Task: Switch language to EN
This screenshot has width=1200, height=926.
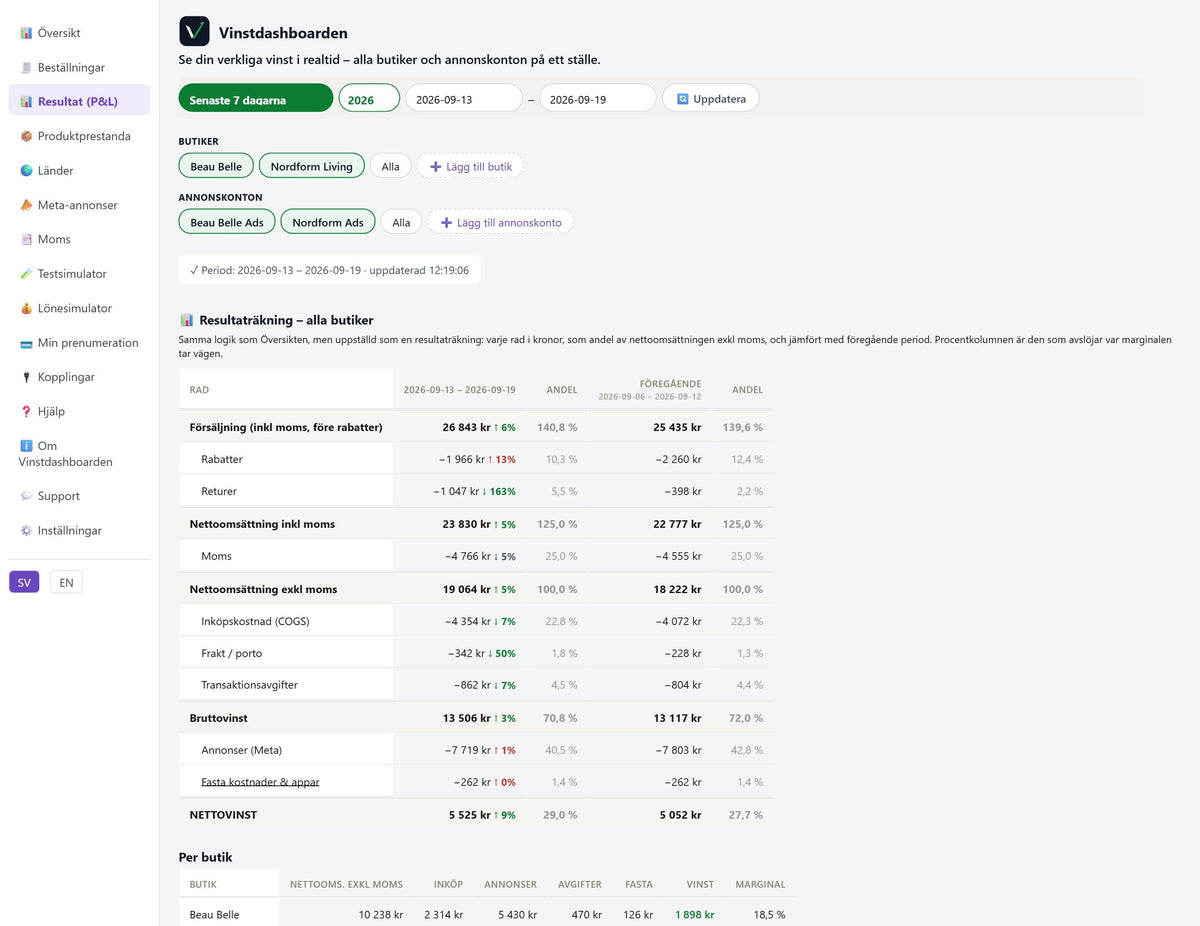Action: point(66,582)
